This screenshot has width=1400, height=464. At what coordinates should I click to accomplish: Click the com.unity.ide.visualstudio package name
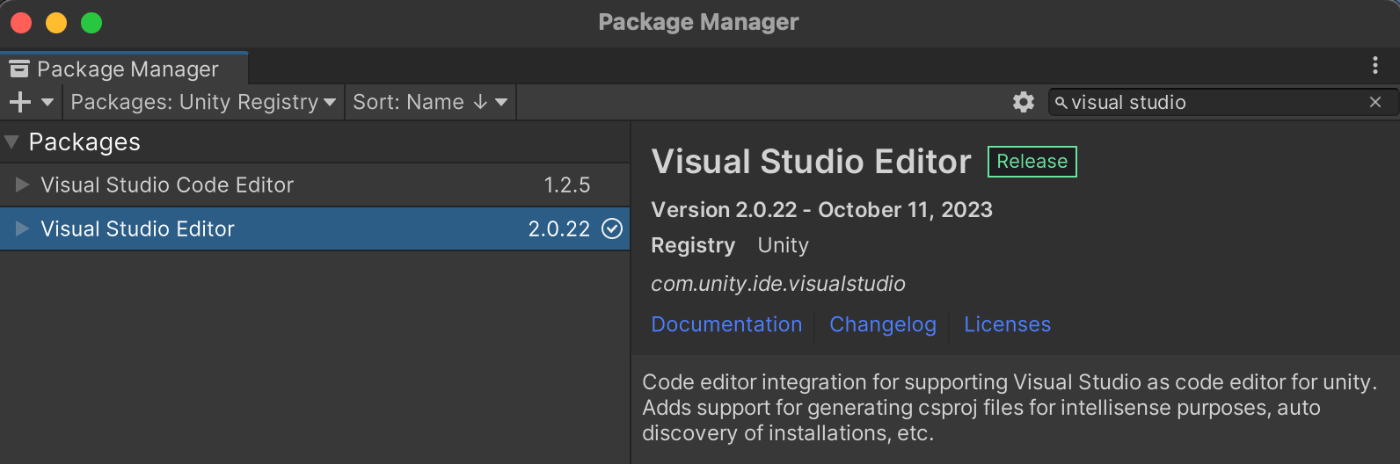(x=778, y=284)
